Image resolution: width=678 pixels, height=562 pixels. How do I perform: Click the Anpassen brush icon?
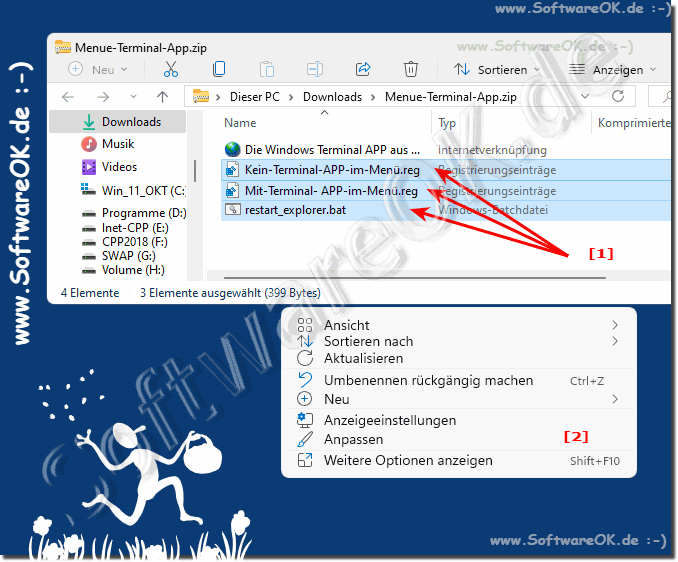(x=305, y=439)
